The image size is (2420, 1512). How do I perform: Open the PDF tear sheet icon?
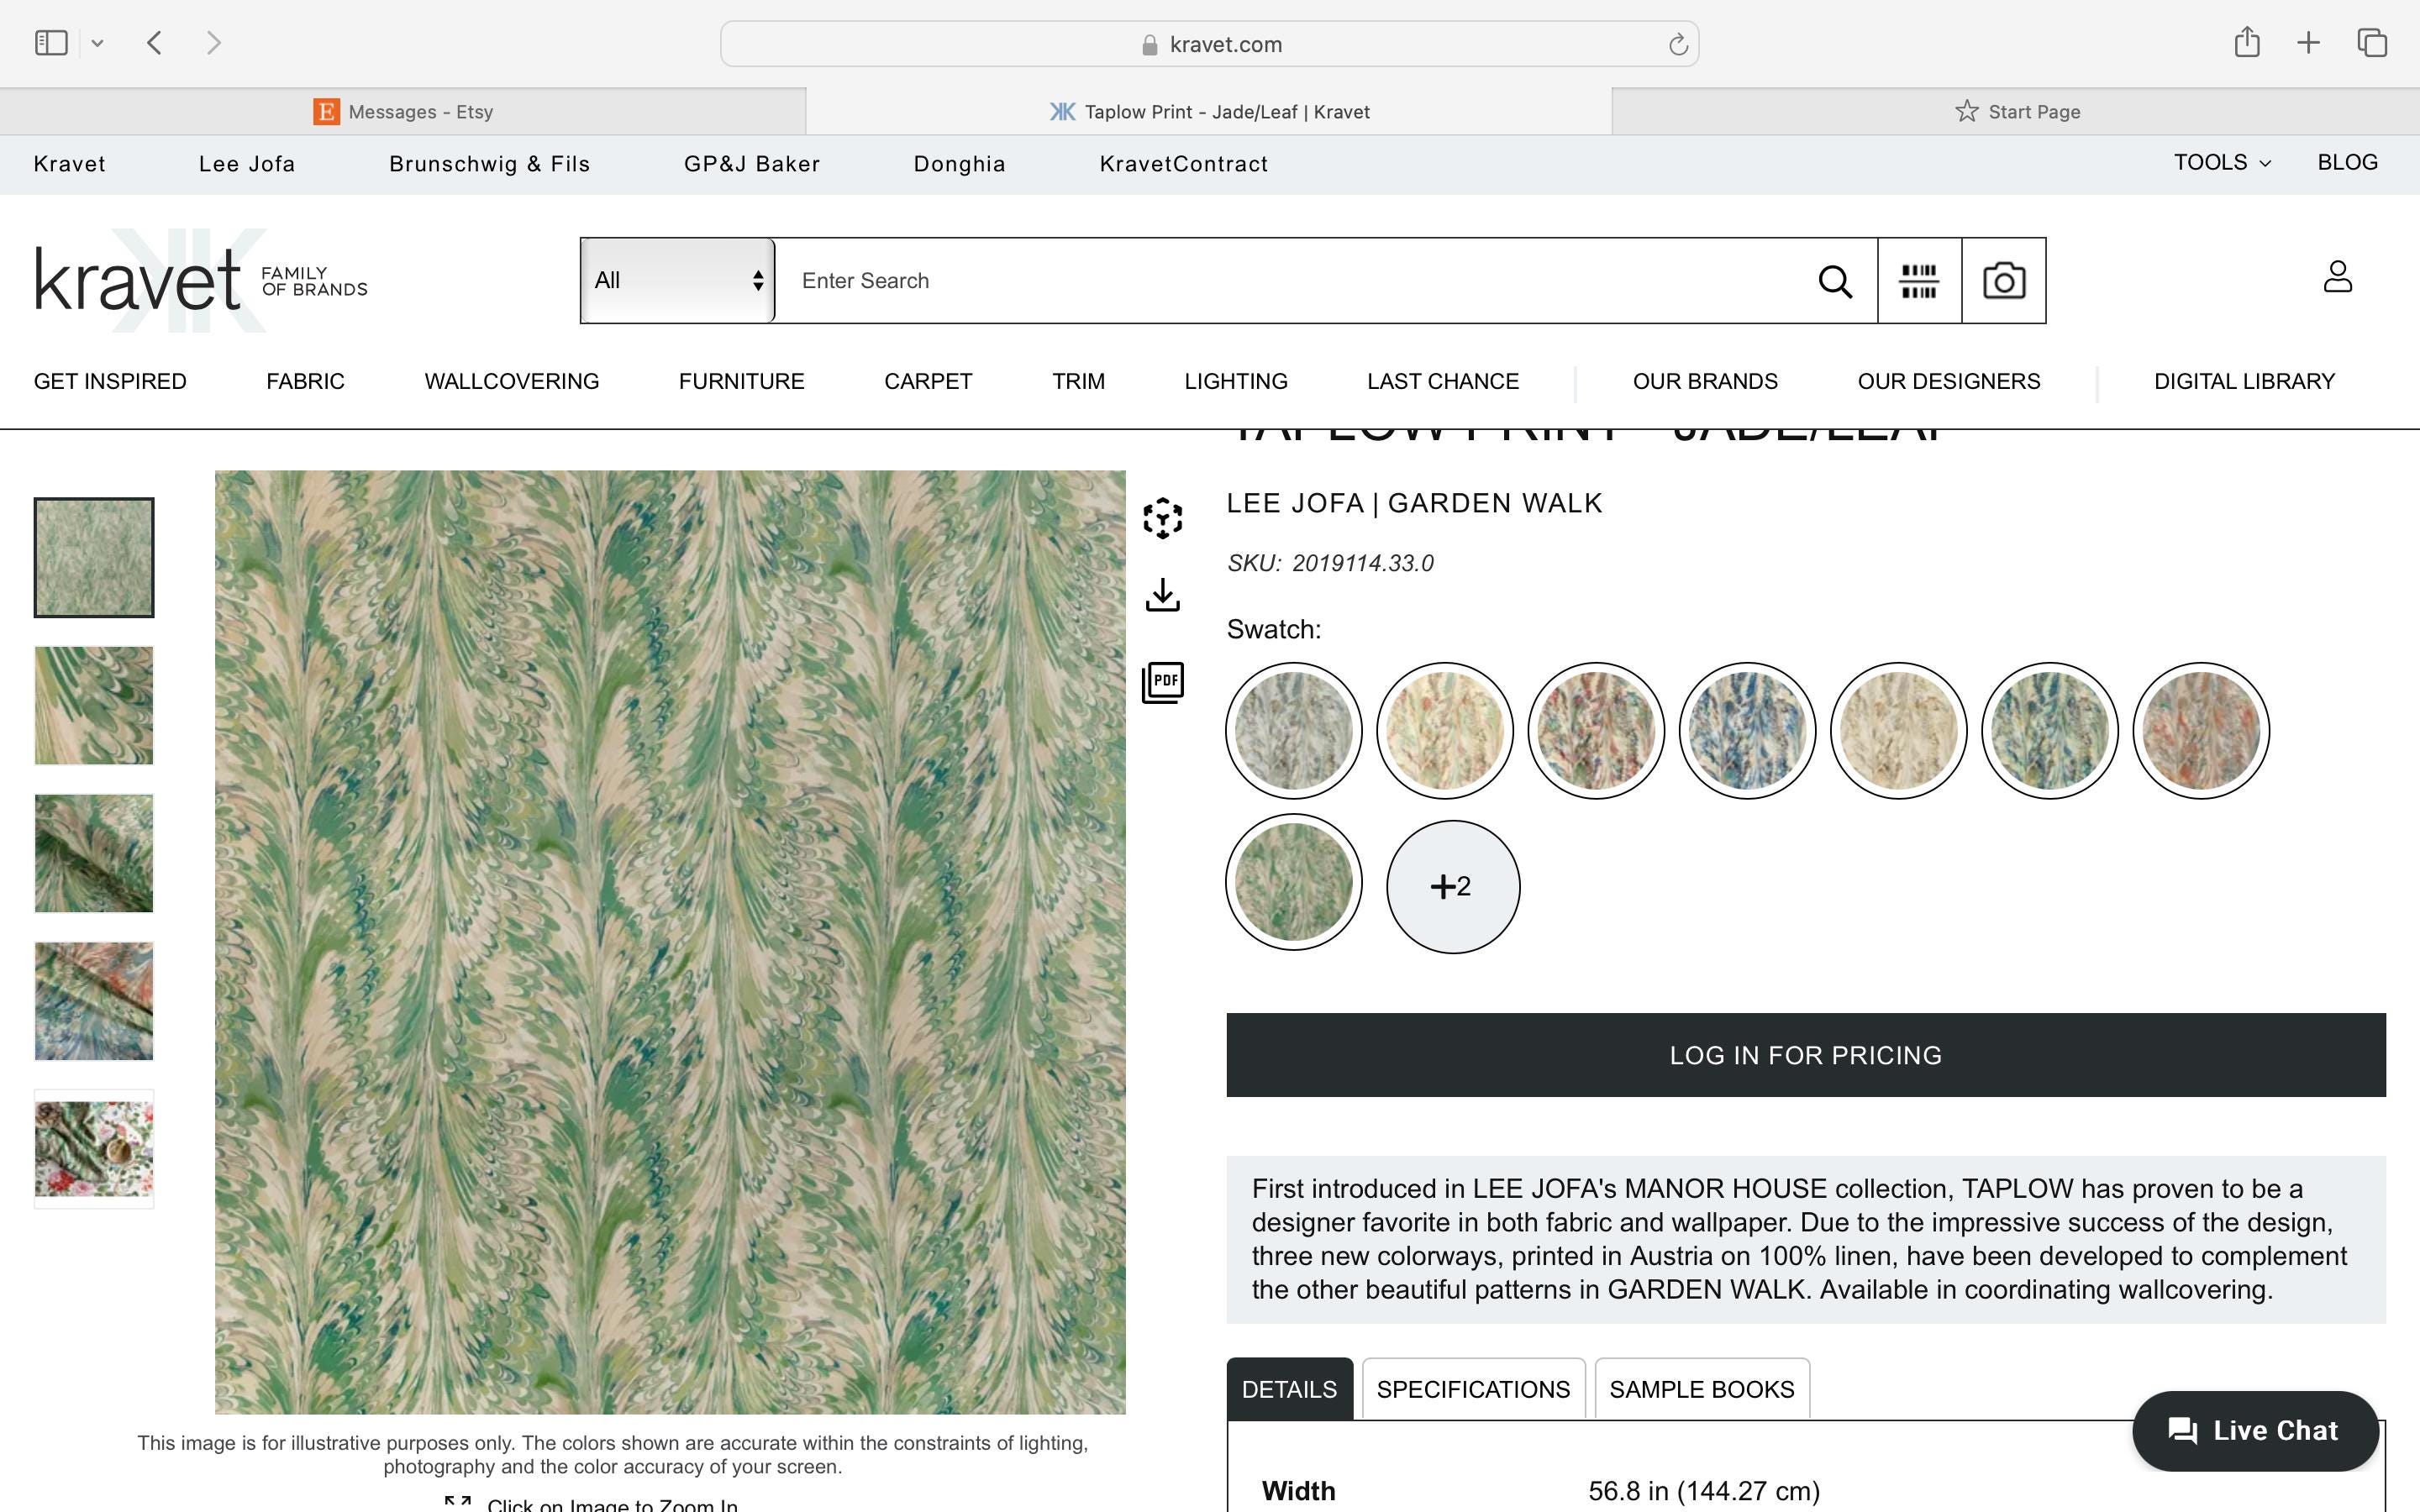tap(1162, 683)
